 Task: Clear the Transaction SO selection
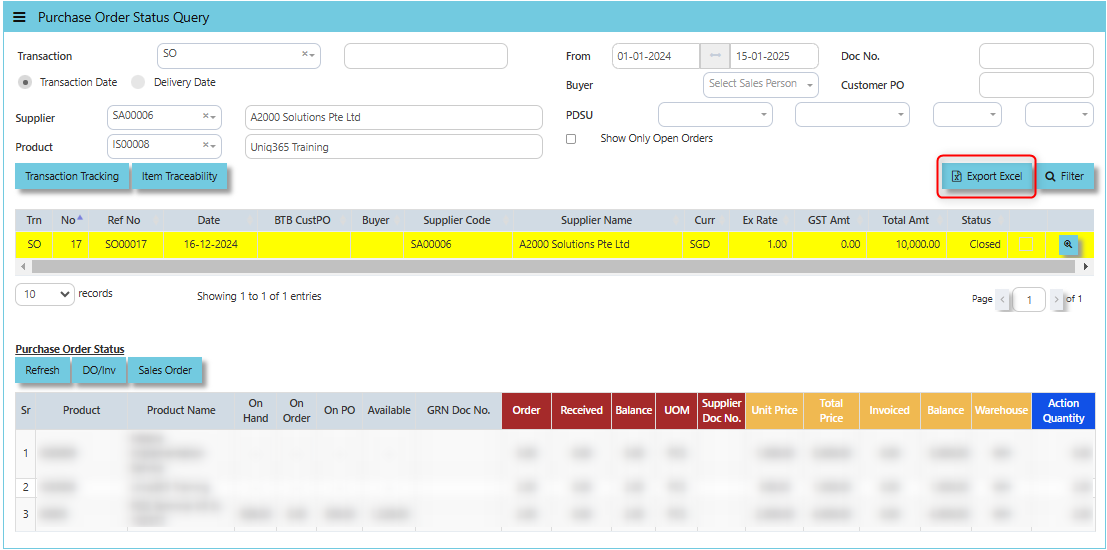click(x=305, y=55)
